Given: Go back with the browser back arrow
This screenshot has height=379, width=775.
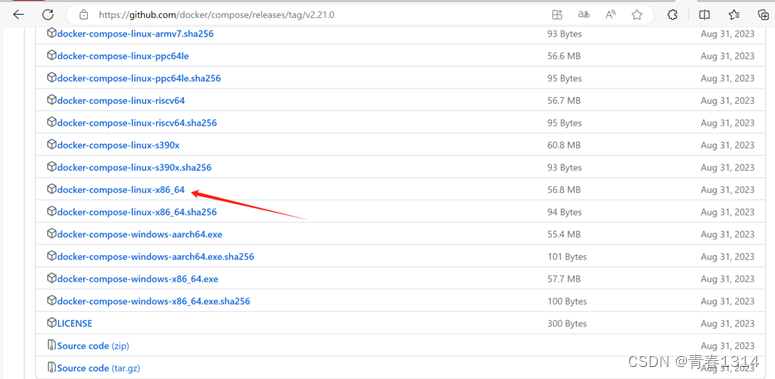Looking at the screenshot, I should tap(18, 15).
